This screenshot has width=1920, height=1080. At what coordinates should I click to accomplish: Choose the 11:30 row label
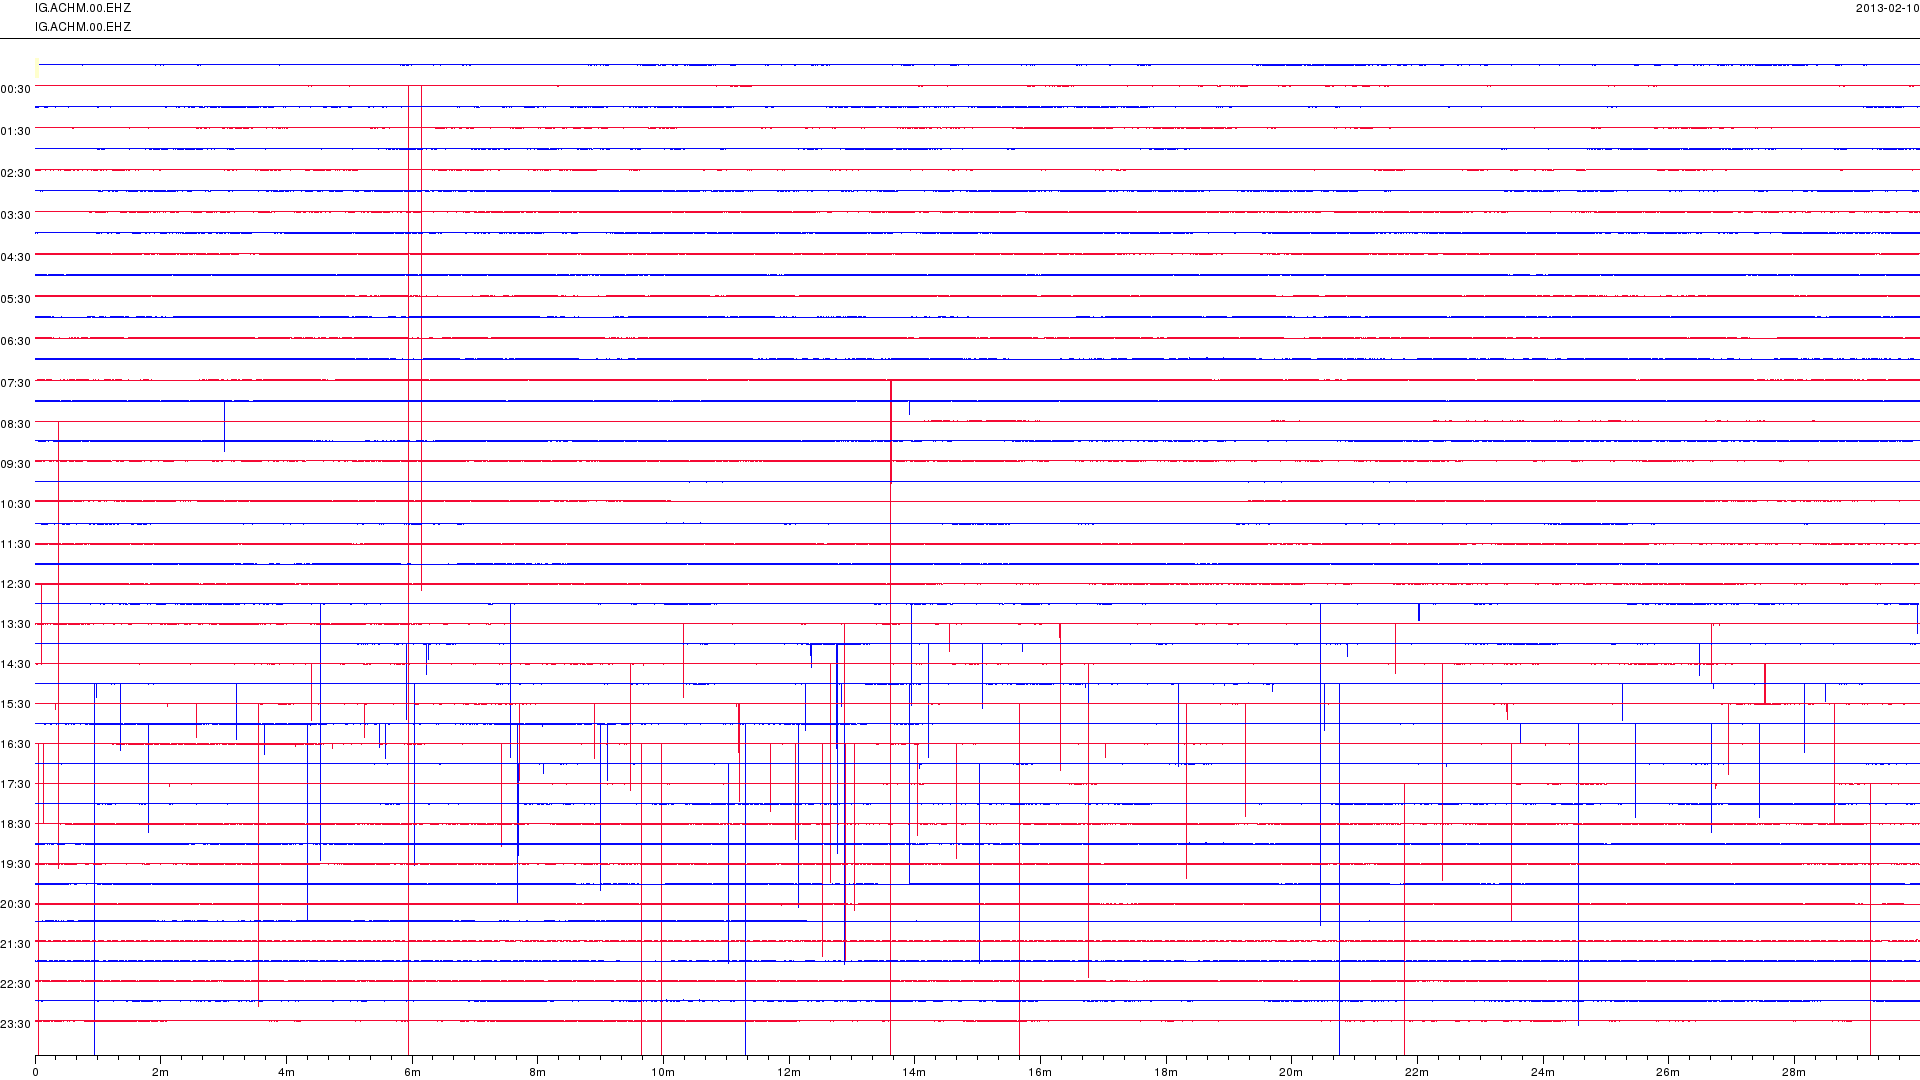point(16,544)
